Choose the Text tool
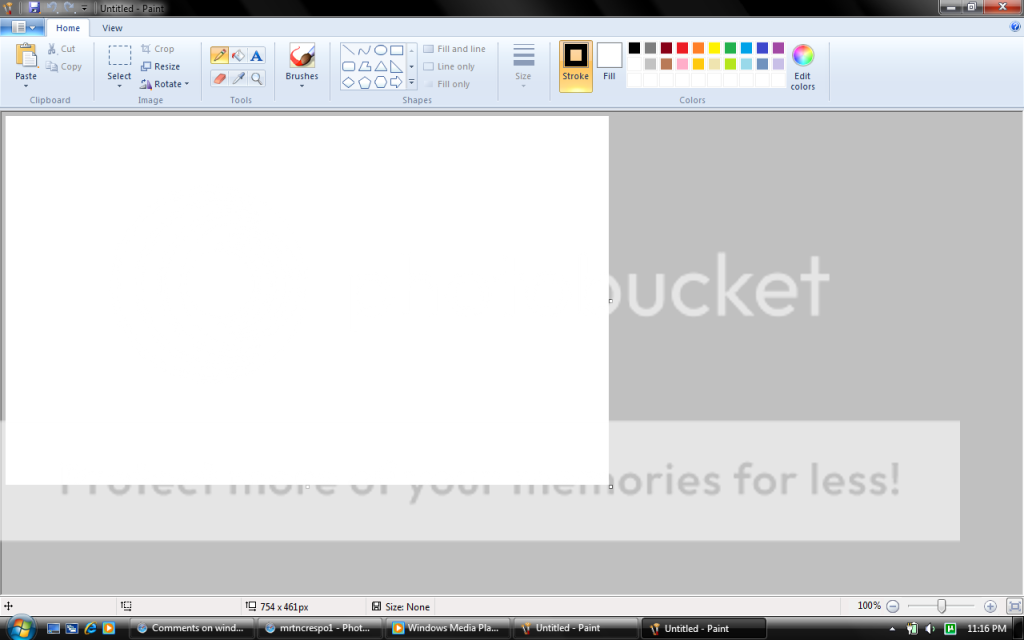1024x640 pixels. pos(257,56)
